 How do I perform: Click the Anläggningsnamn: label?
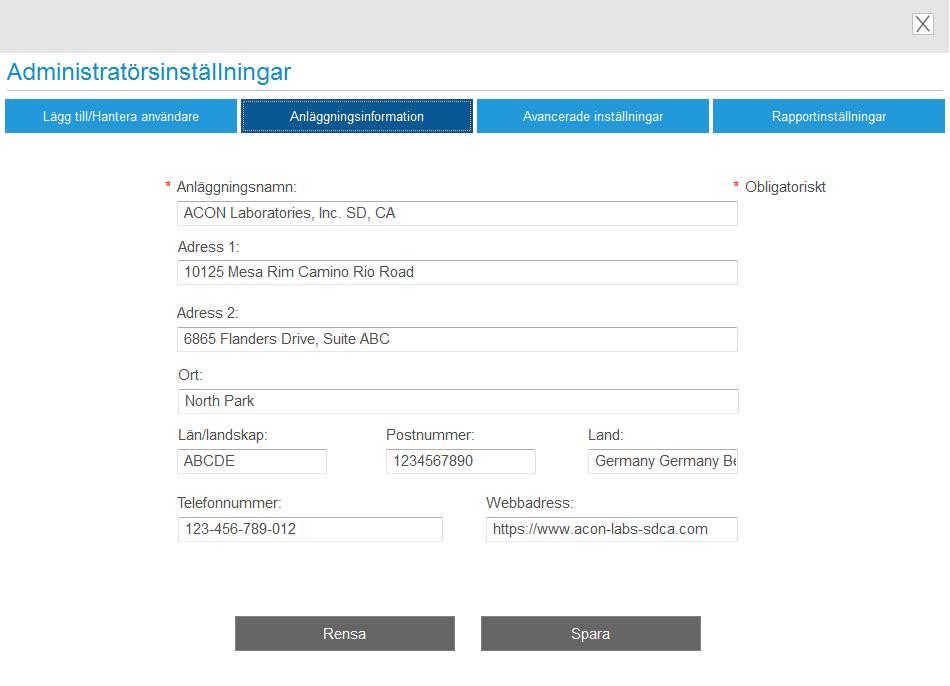coord(236,187)
